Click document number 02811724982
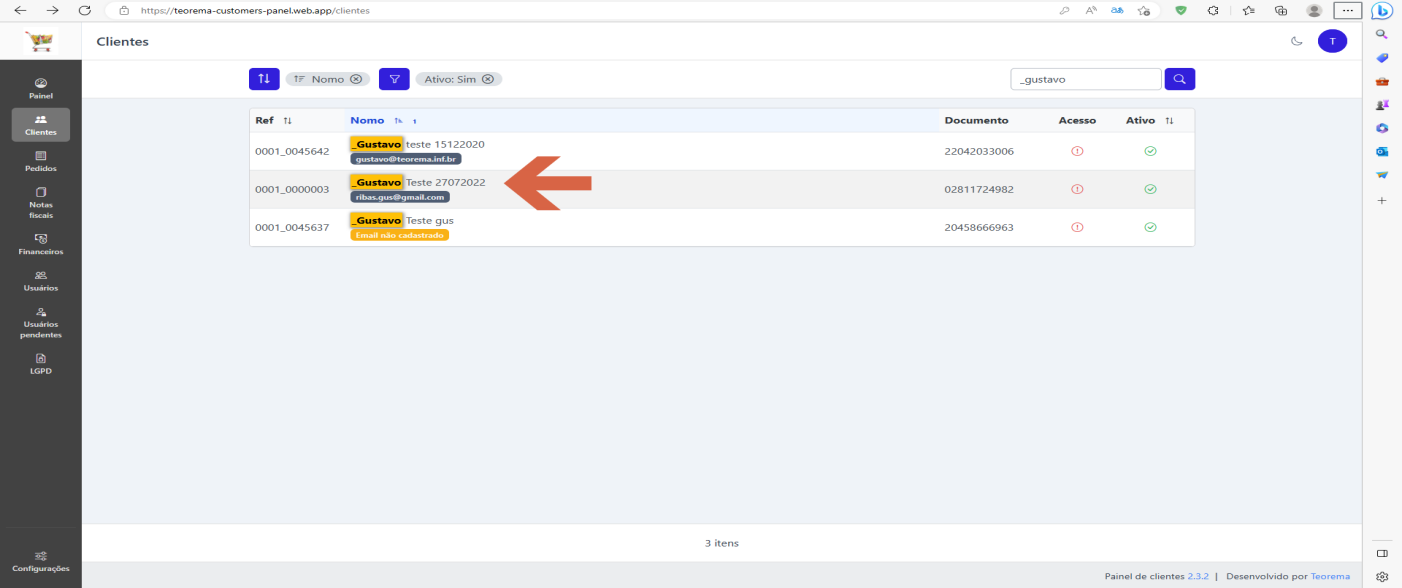 (x=979, y=189)
